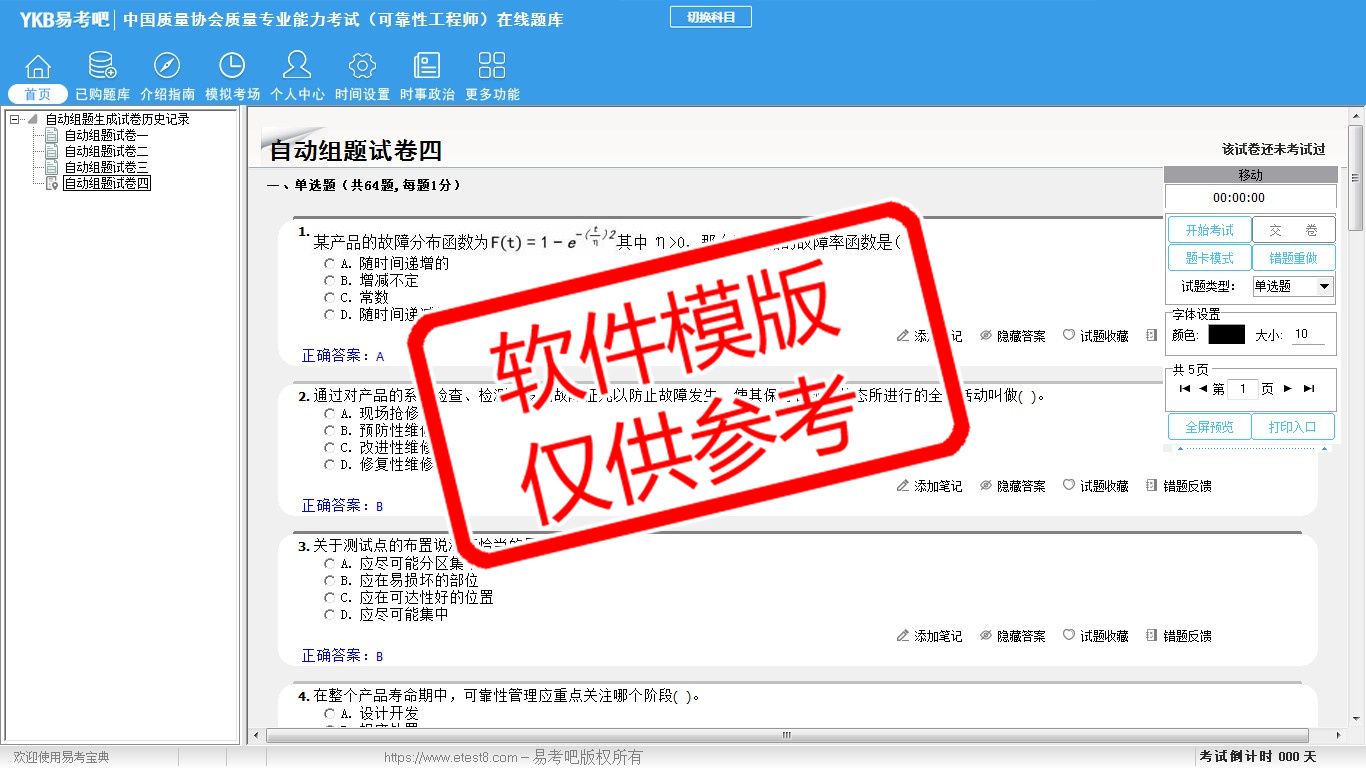1366x768 pixels.
Task: Select option A 现场抢修 in question 2
Action: (x=329, y=414)
